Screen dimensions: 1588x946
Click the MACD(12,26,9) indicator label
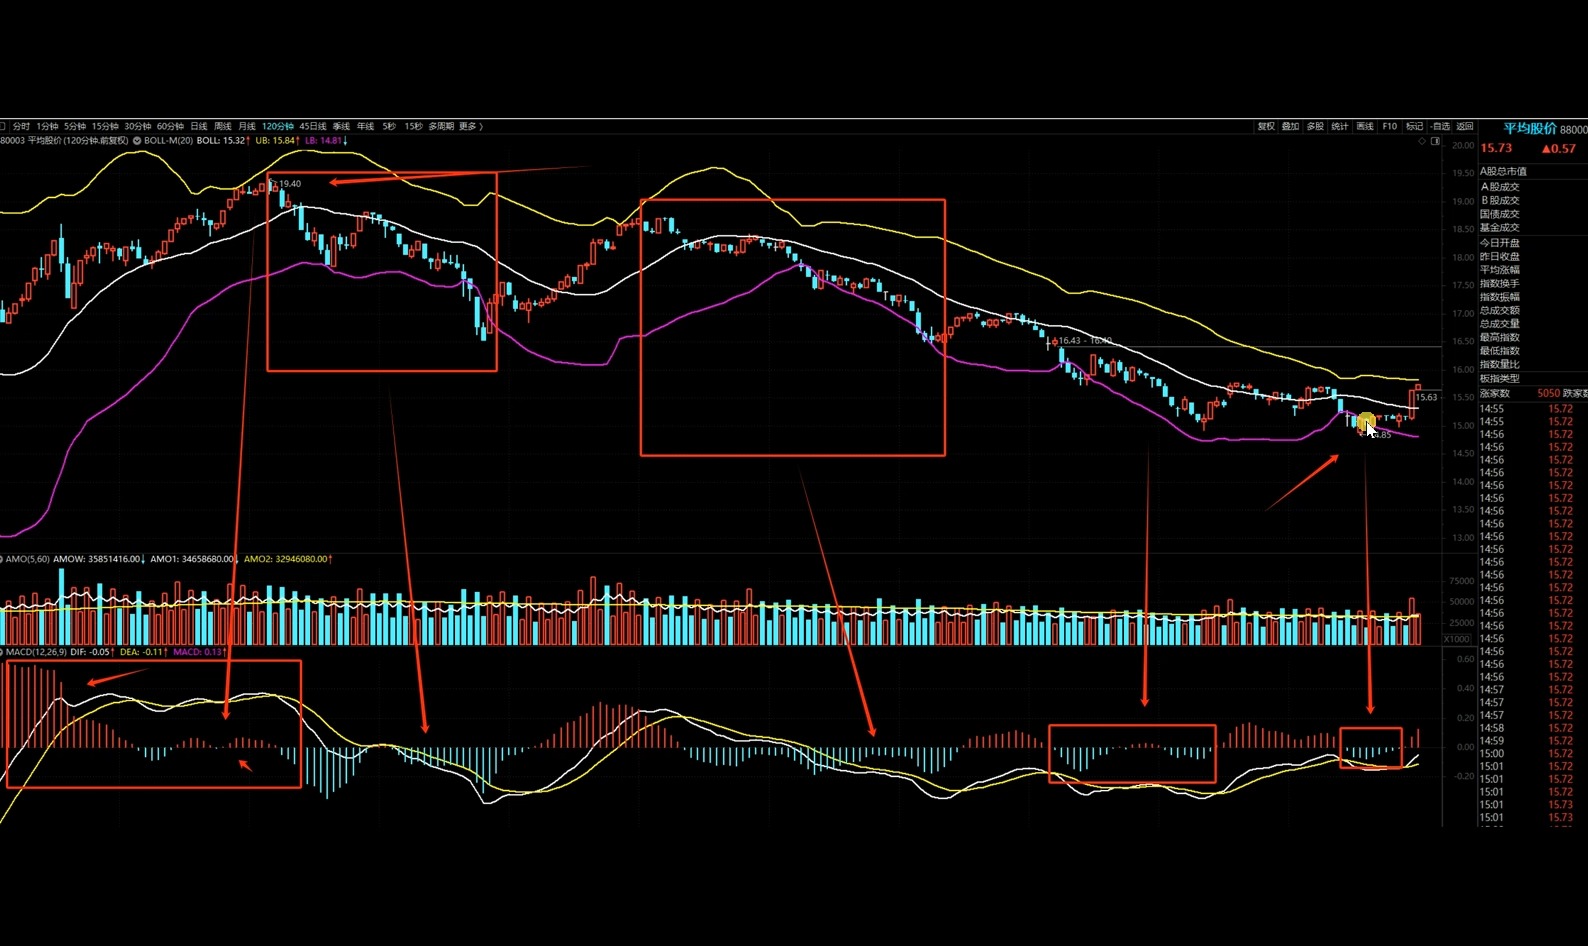click(37, 652)
